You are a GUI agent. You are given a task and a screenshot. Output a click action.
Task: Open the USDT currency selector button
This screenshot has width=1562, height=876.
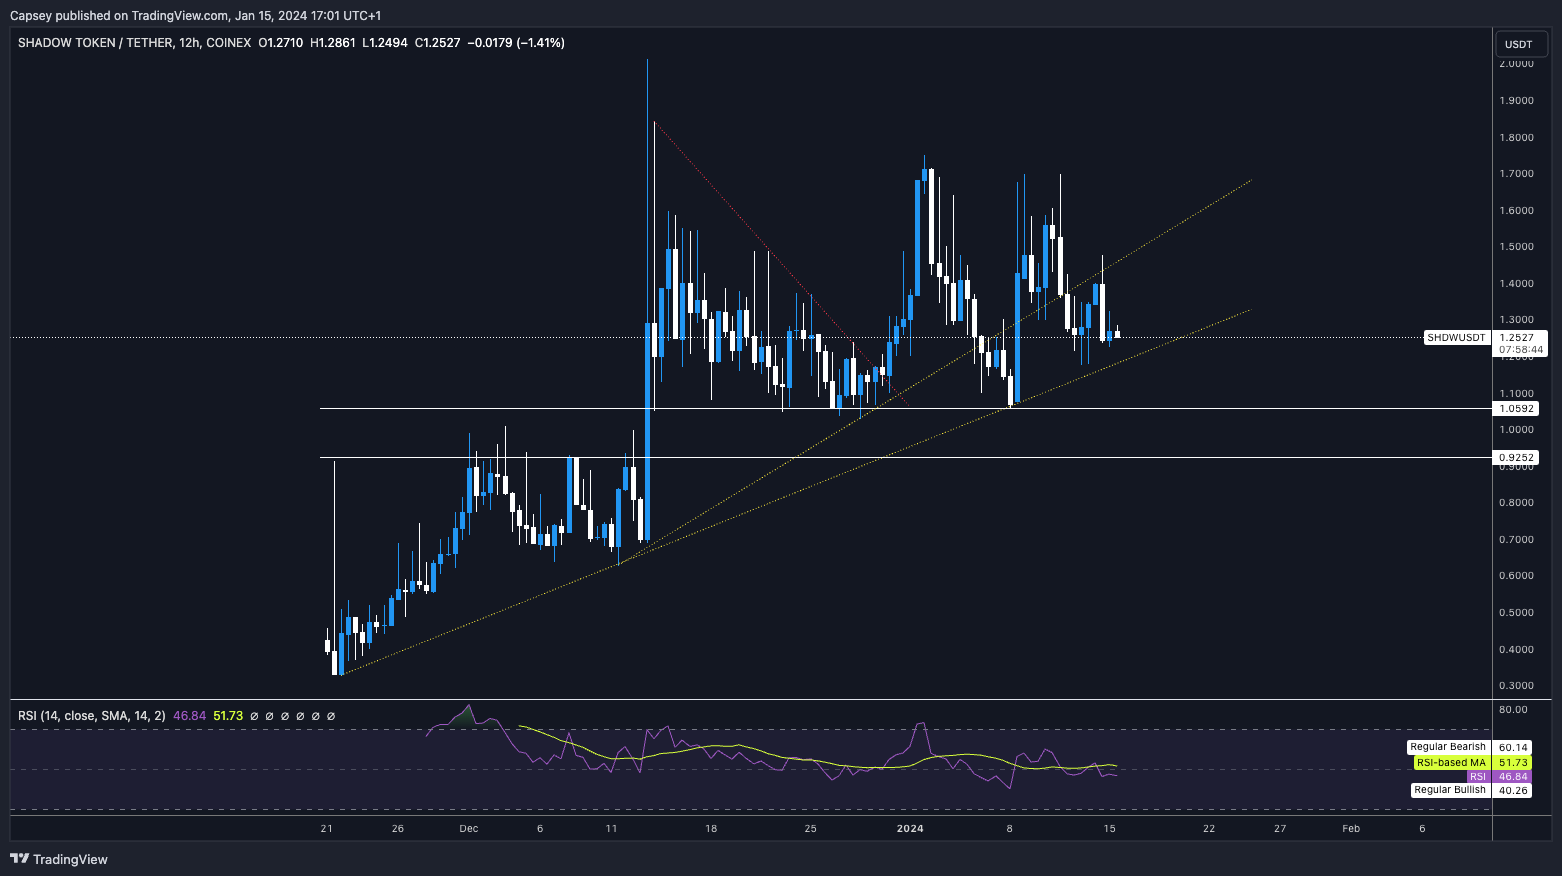[x=1519, y=44]
